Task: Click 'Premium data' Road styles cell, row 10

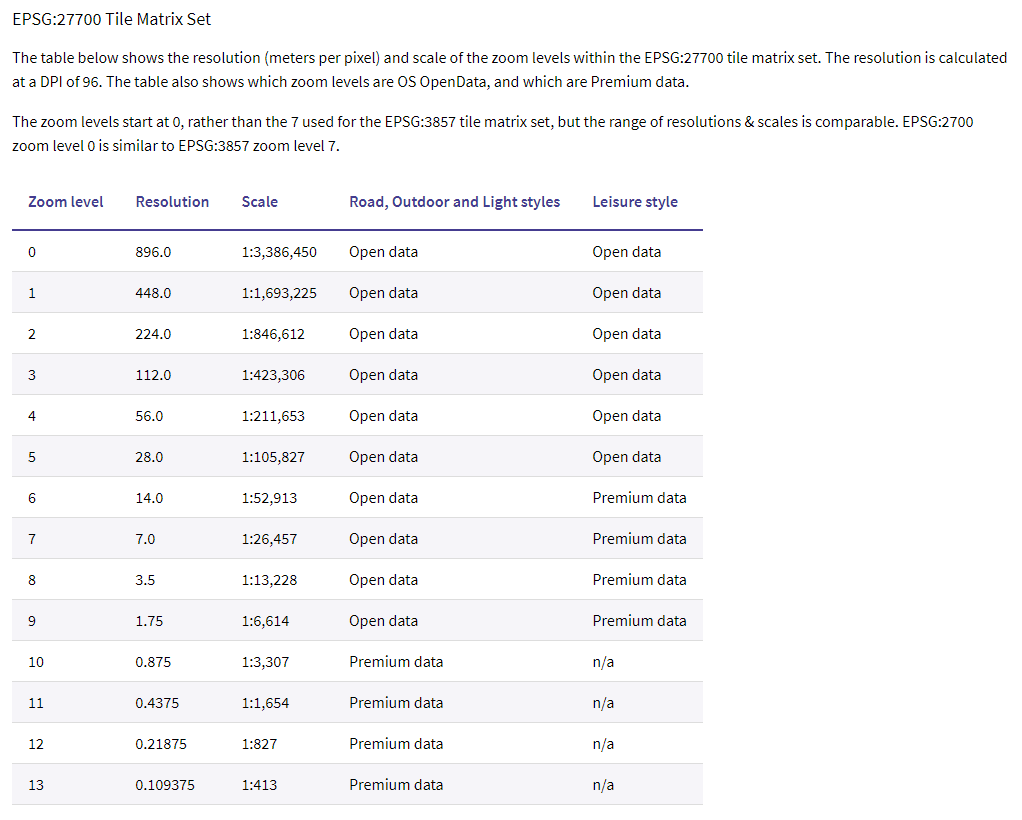Action: (396, 663)
